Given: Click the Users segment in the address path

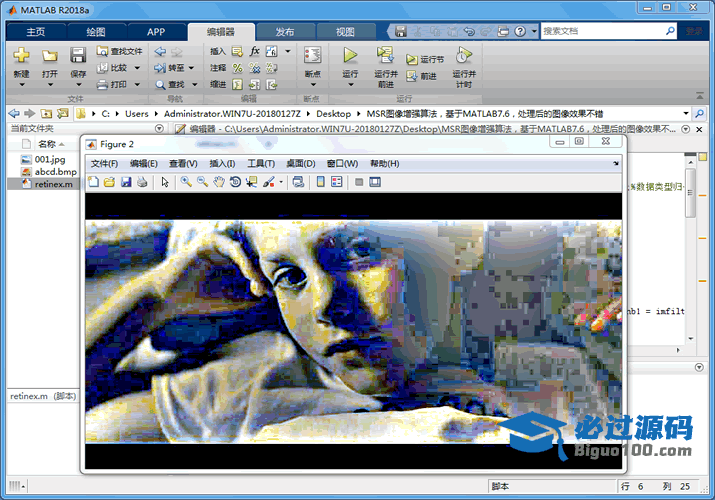Looking at the screenshot, I should pyautogui.click(x=137, y=113).
